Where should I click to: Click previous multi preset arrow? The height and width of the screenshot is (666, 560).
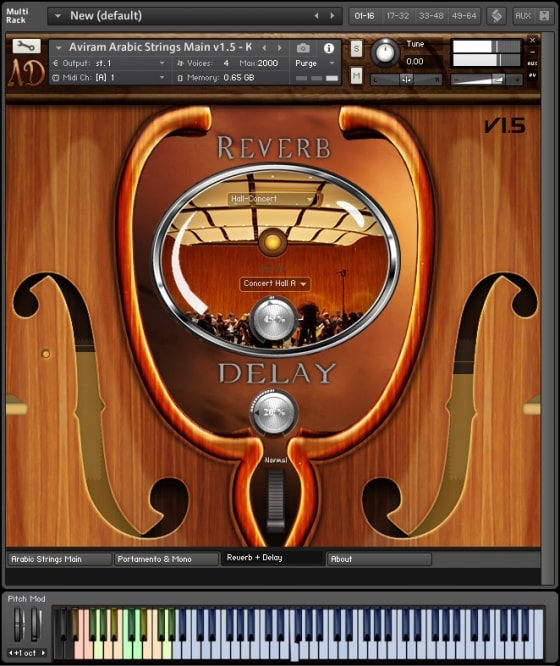point(317,16)
